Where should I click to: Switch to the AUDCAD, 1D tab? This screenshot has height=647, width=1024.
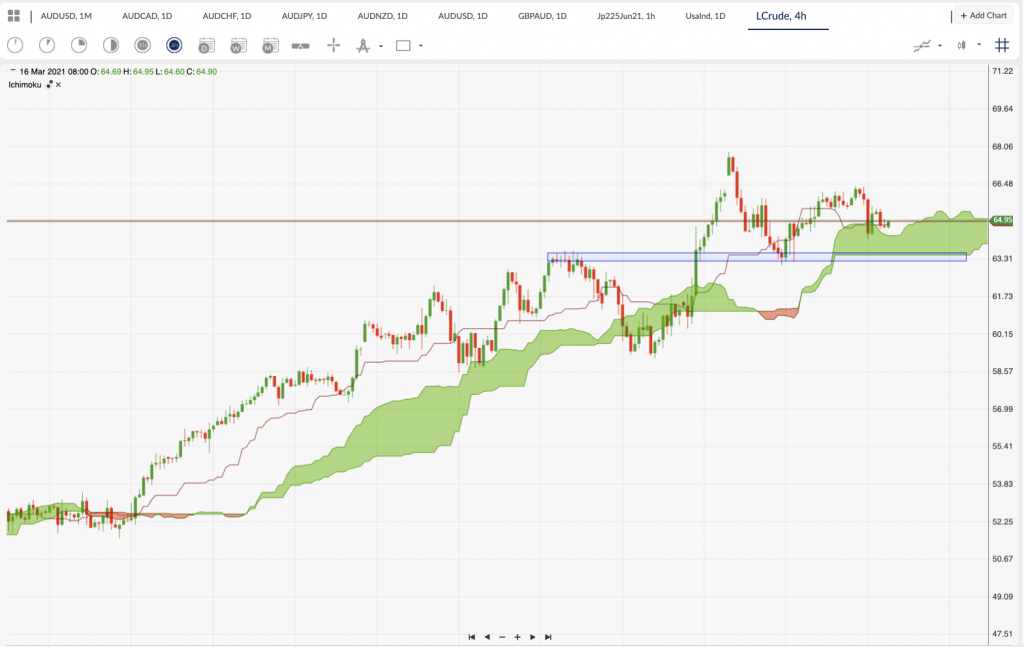(147, 16)
